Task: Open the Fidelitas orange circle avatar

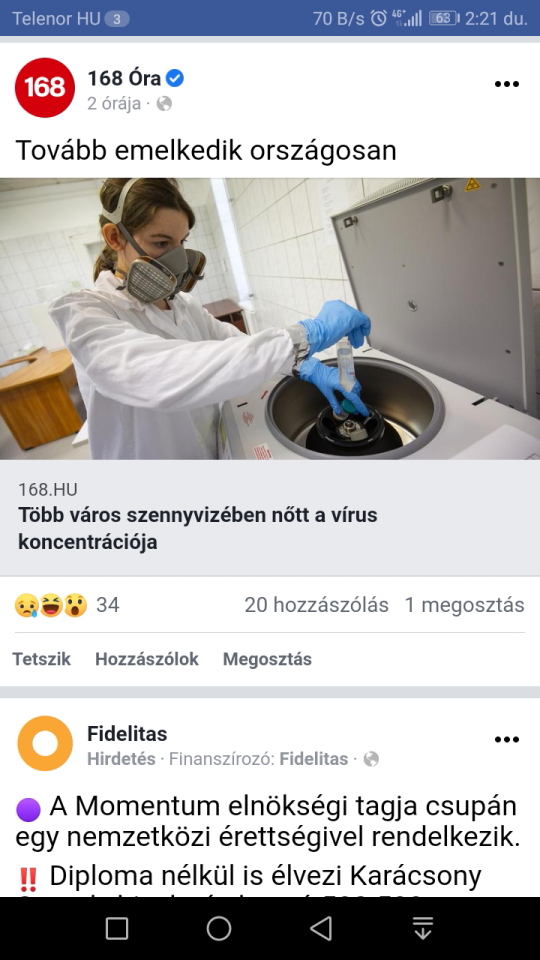Action: pos(45,743)
